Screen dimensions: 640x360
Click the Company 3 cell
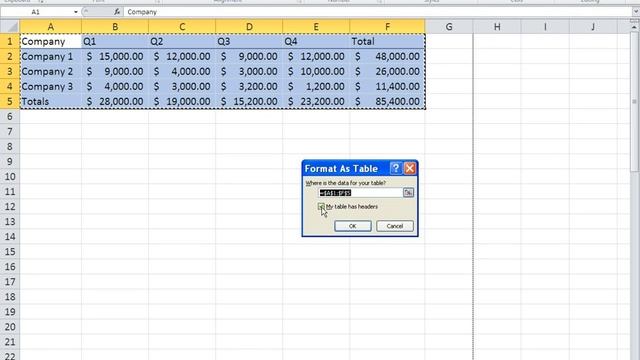pos(51,87)
